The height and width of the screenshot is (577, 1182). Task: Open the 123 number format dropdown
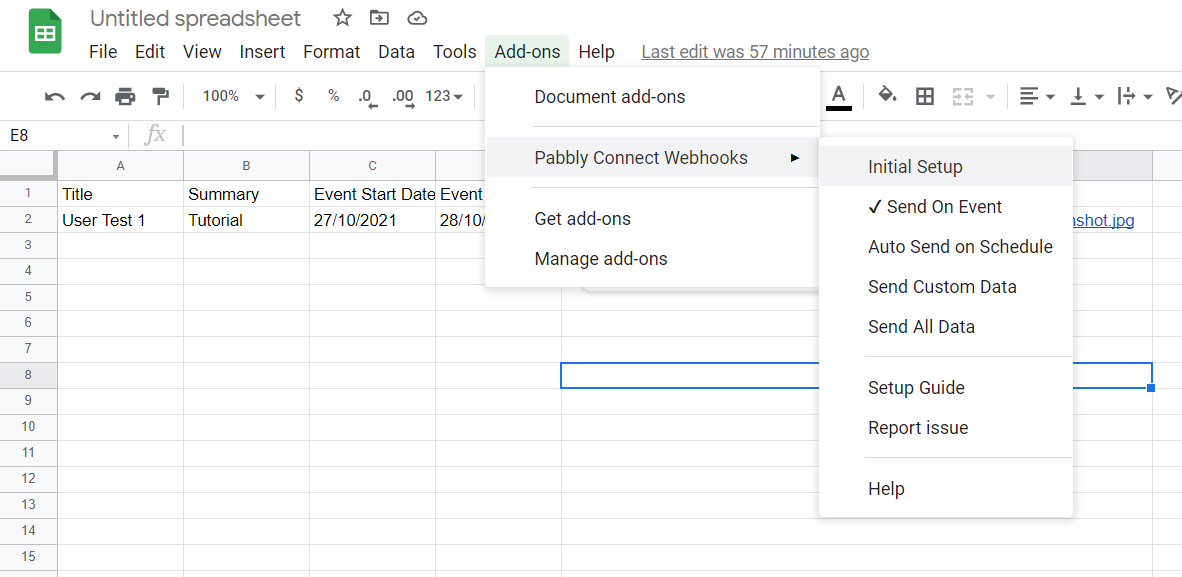(x=444, y=96)
